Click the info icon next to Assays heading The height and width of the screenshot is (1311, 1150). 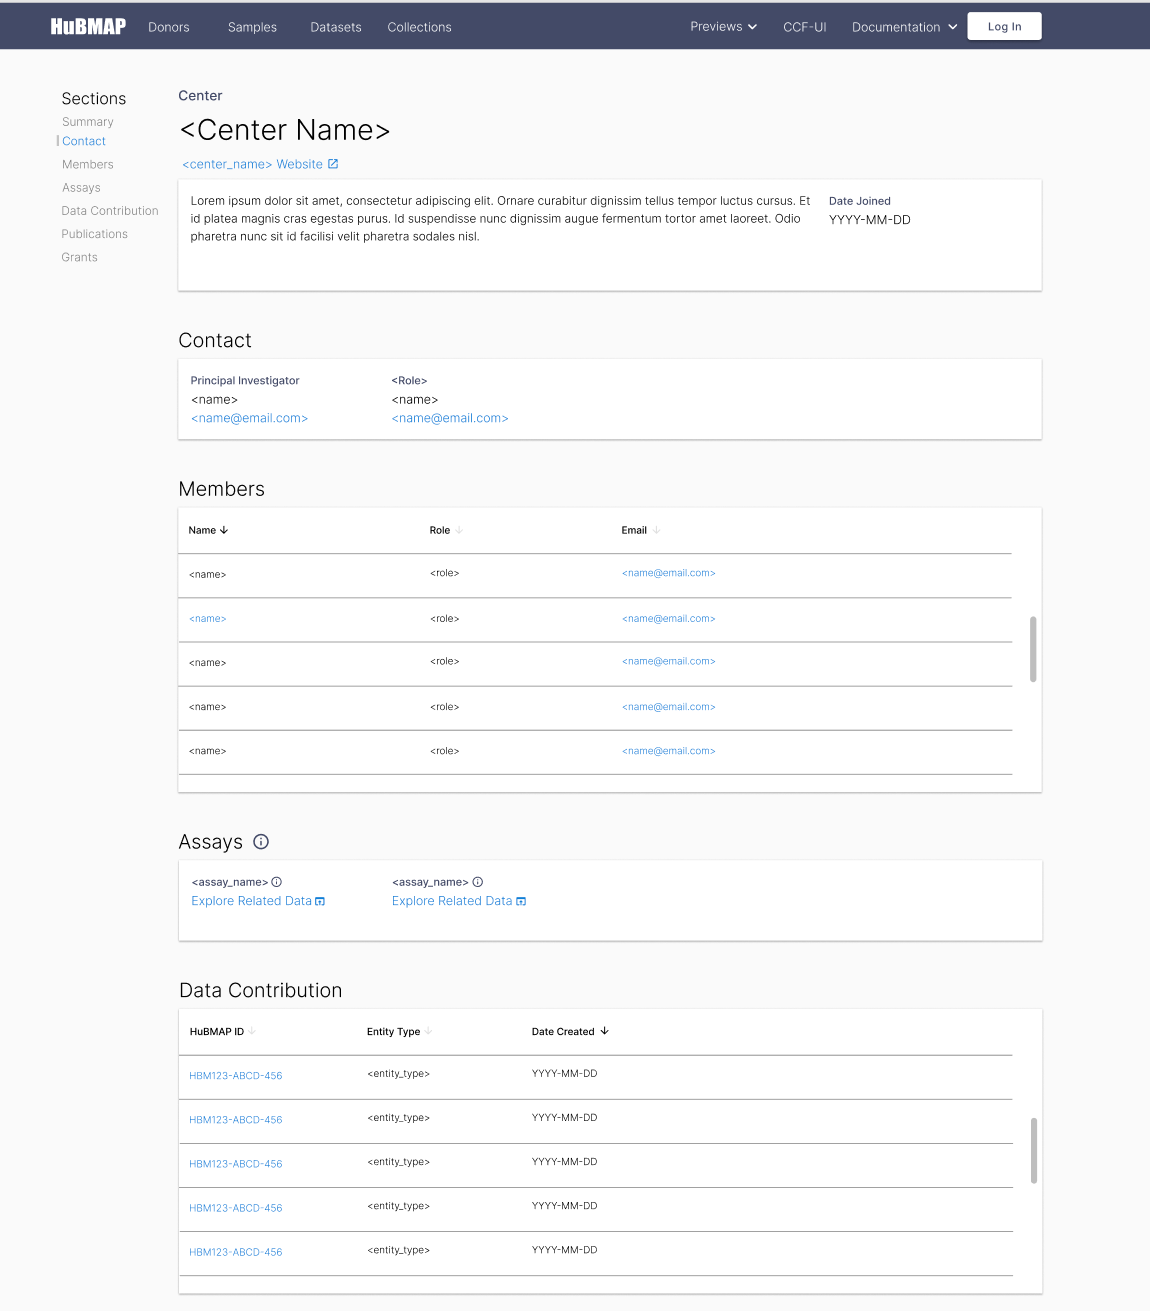(261, 842)
